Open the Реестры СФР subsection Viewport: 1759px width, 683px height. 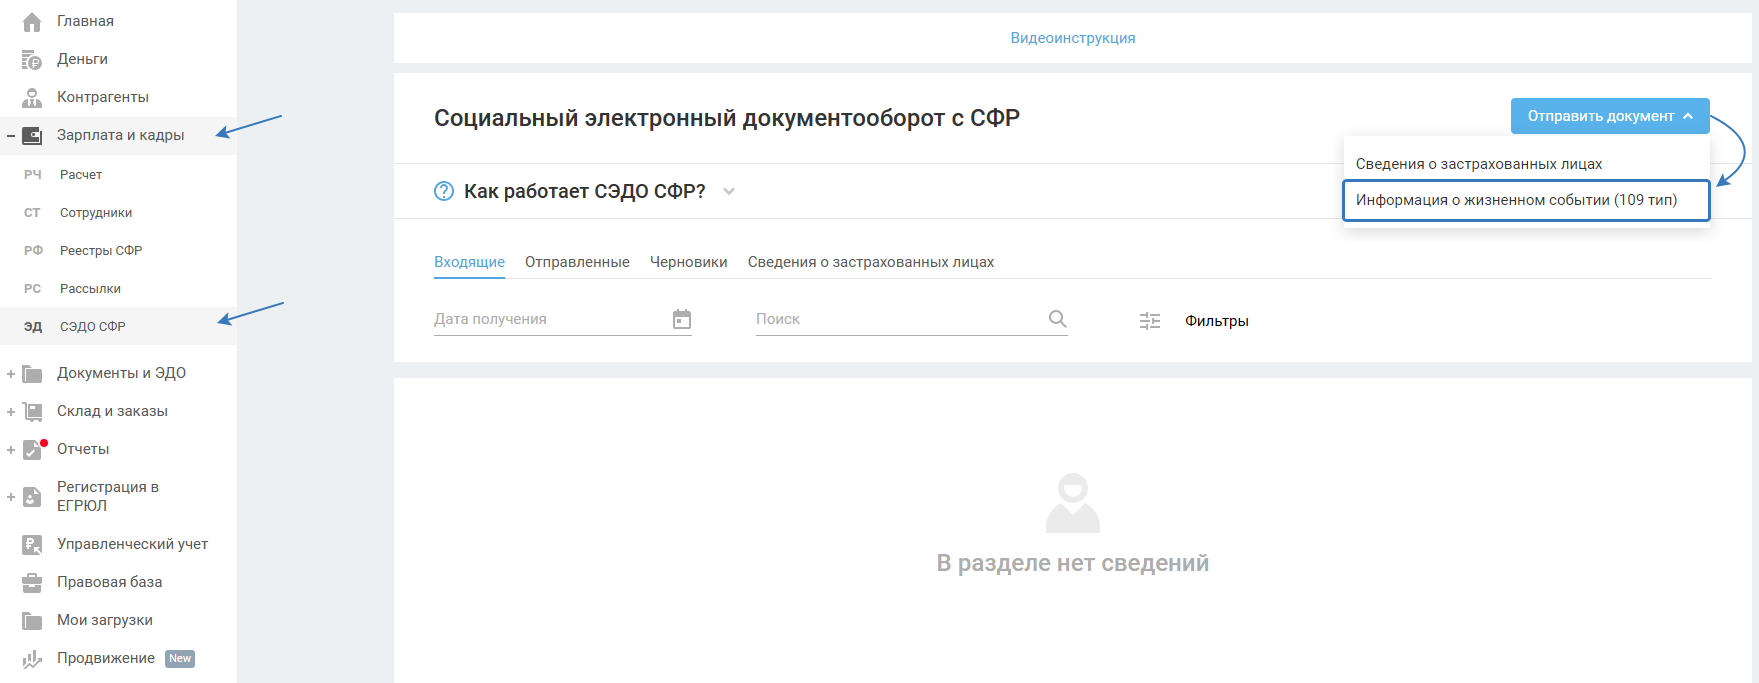pyautogui.click(x=101, y=251)
